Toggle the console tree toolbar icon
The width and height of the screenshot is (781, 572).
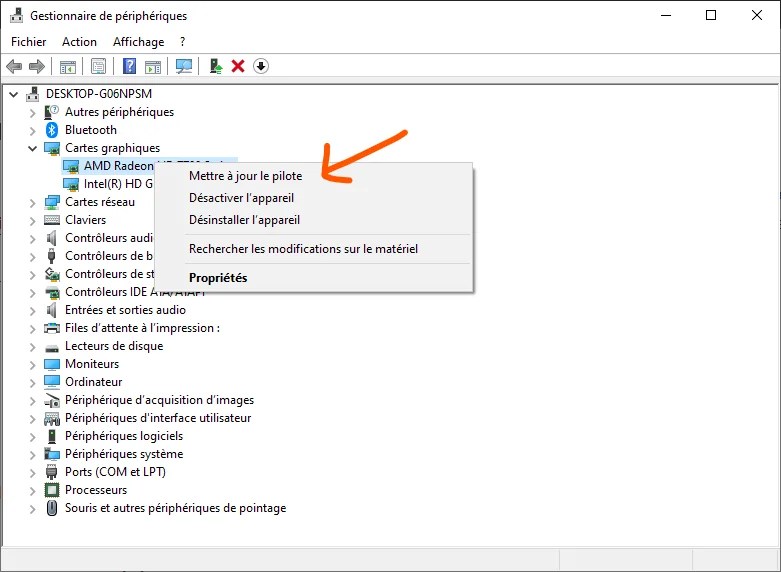[68, 66]
